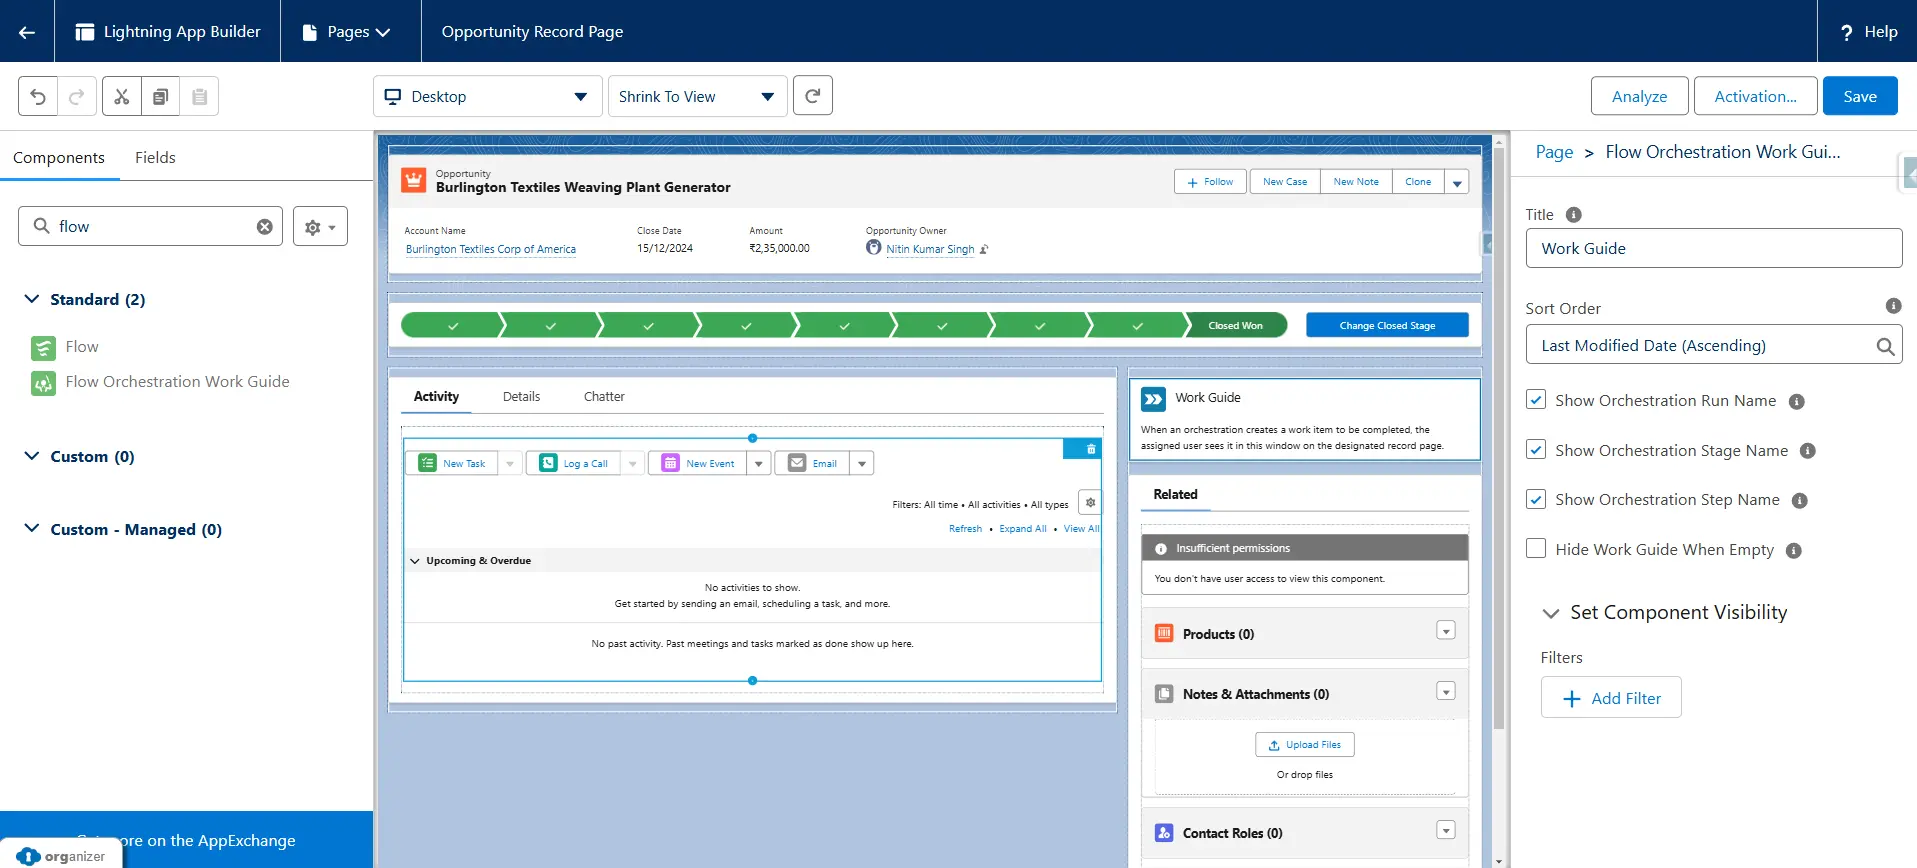The height and width of the screenshot is (868, 1917).
Task: Open the Desktop form factor dropdown
Action: coord(488,96)
